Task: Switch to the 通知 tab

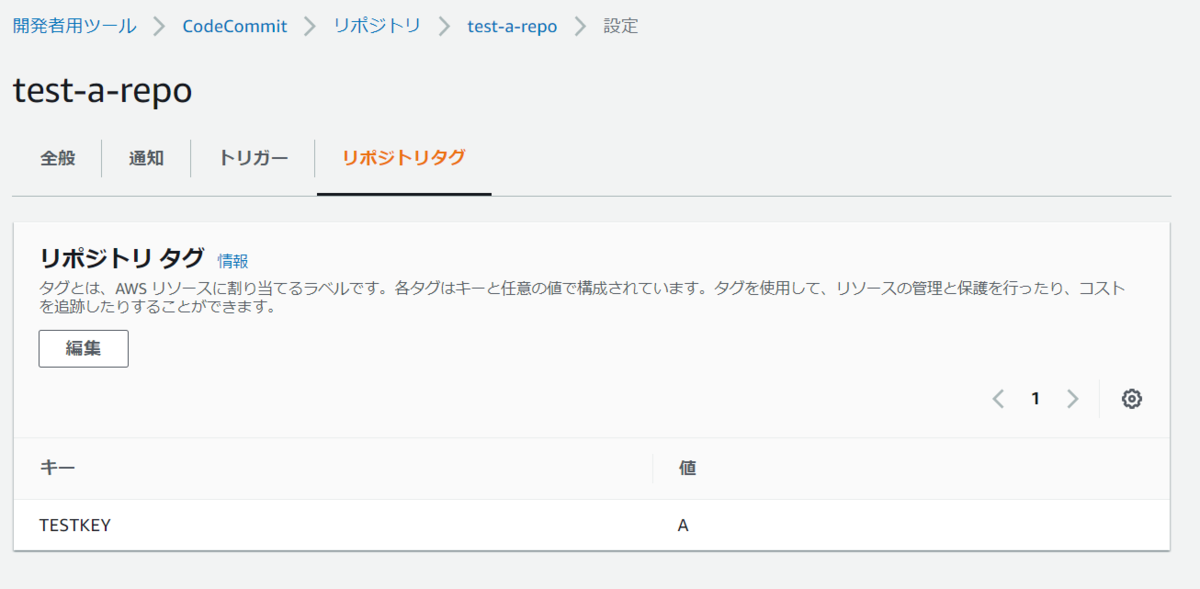Action: (147, 158)
